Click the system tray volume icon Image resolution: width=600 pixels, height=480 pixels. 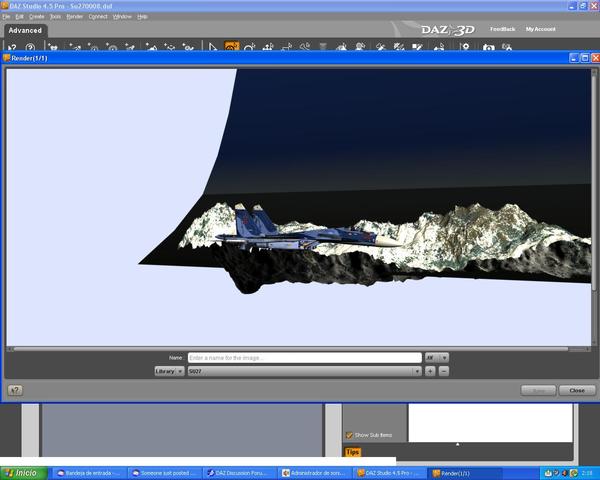click(x=564, y=473)
